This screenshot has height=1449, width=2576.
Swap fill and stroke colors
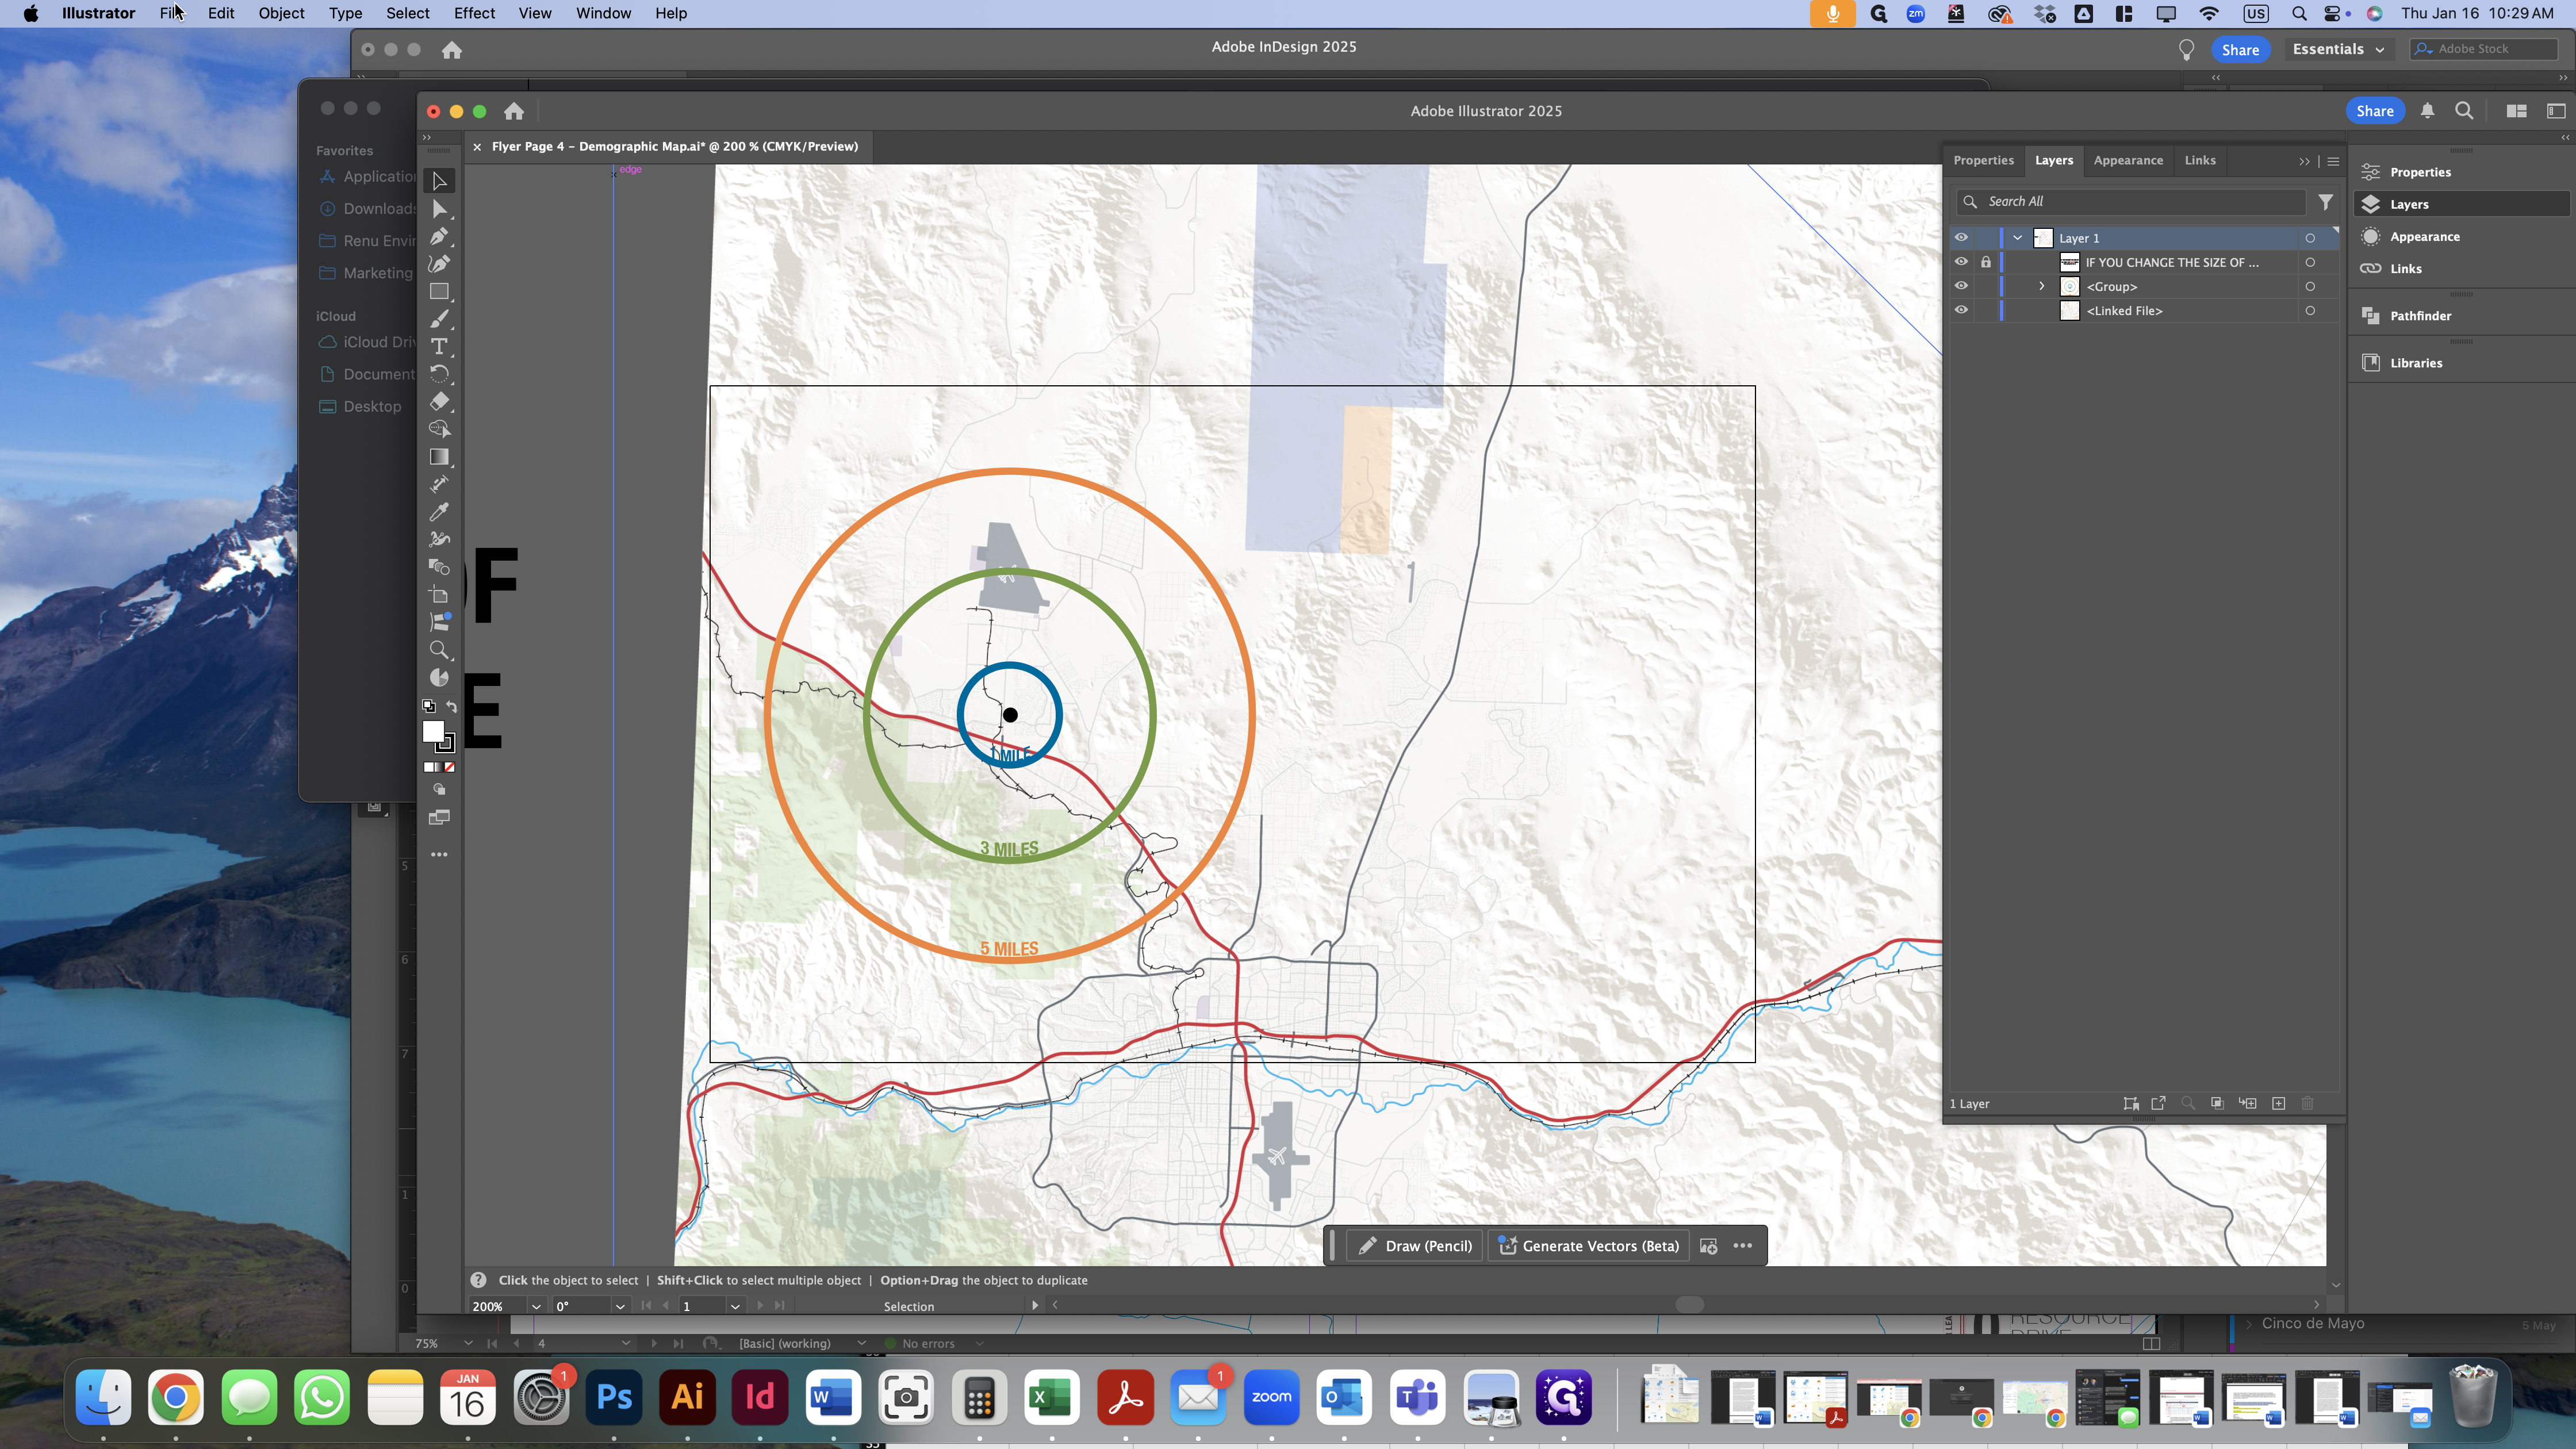[x=452, y=706]
